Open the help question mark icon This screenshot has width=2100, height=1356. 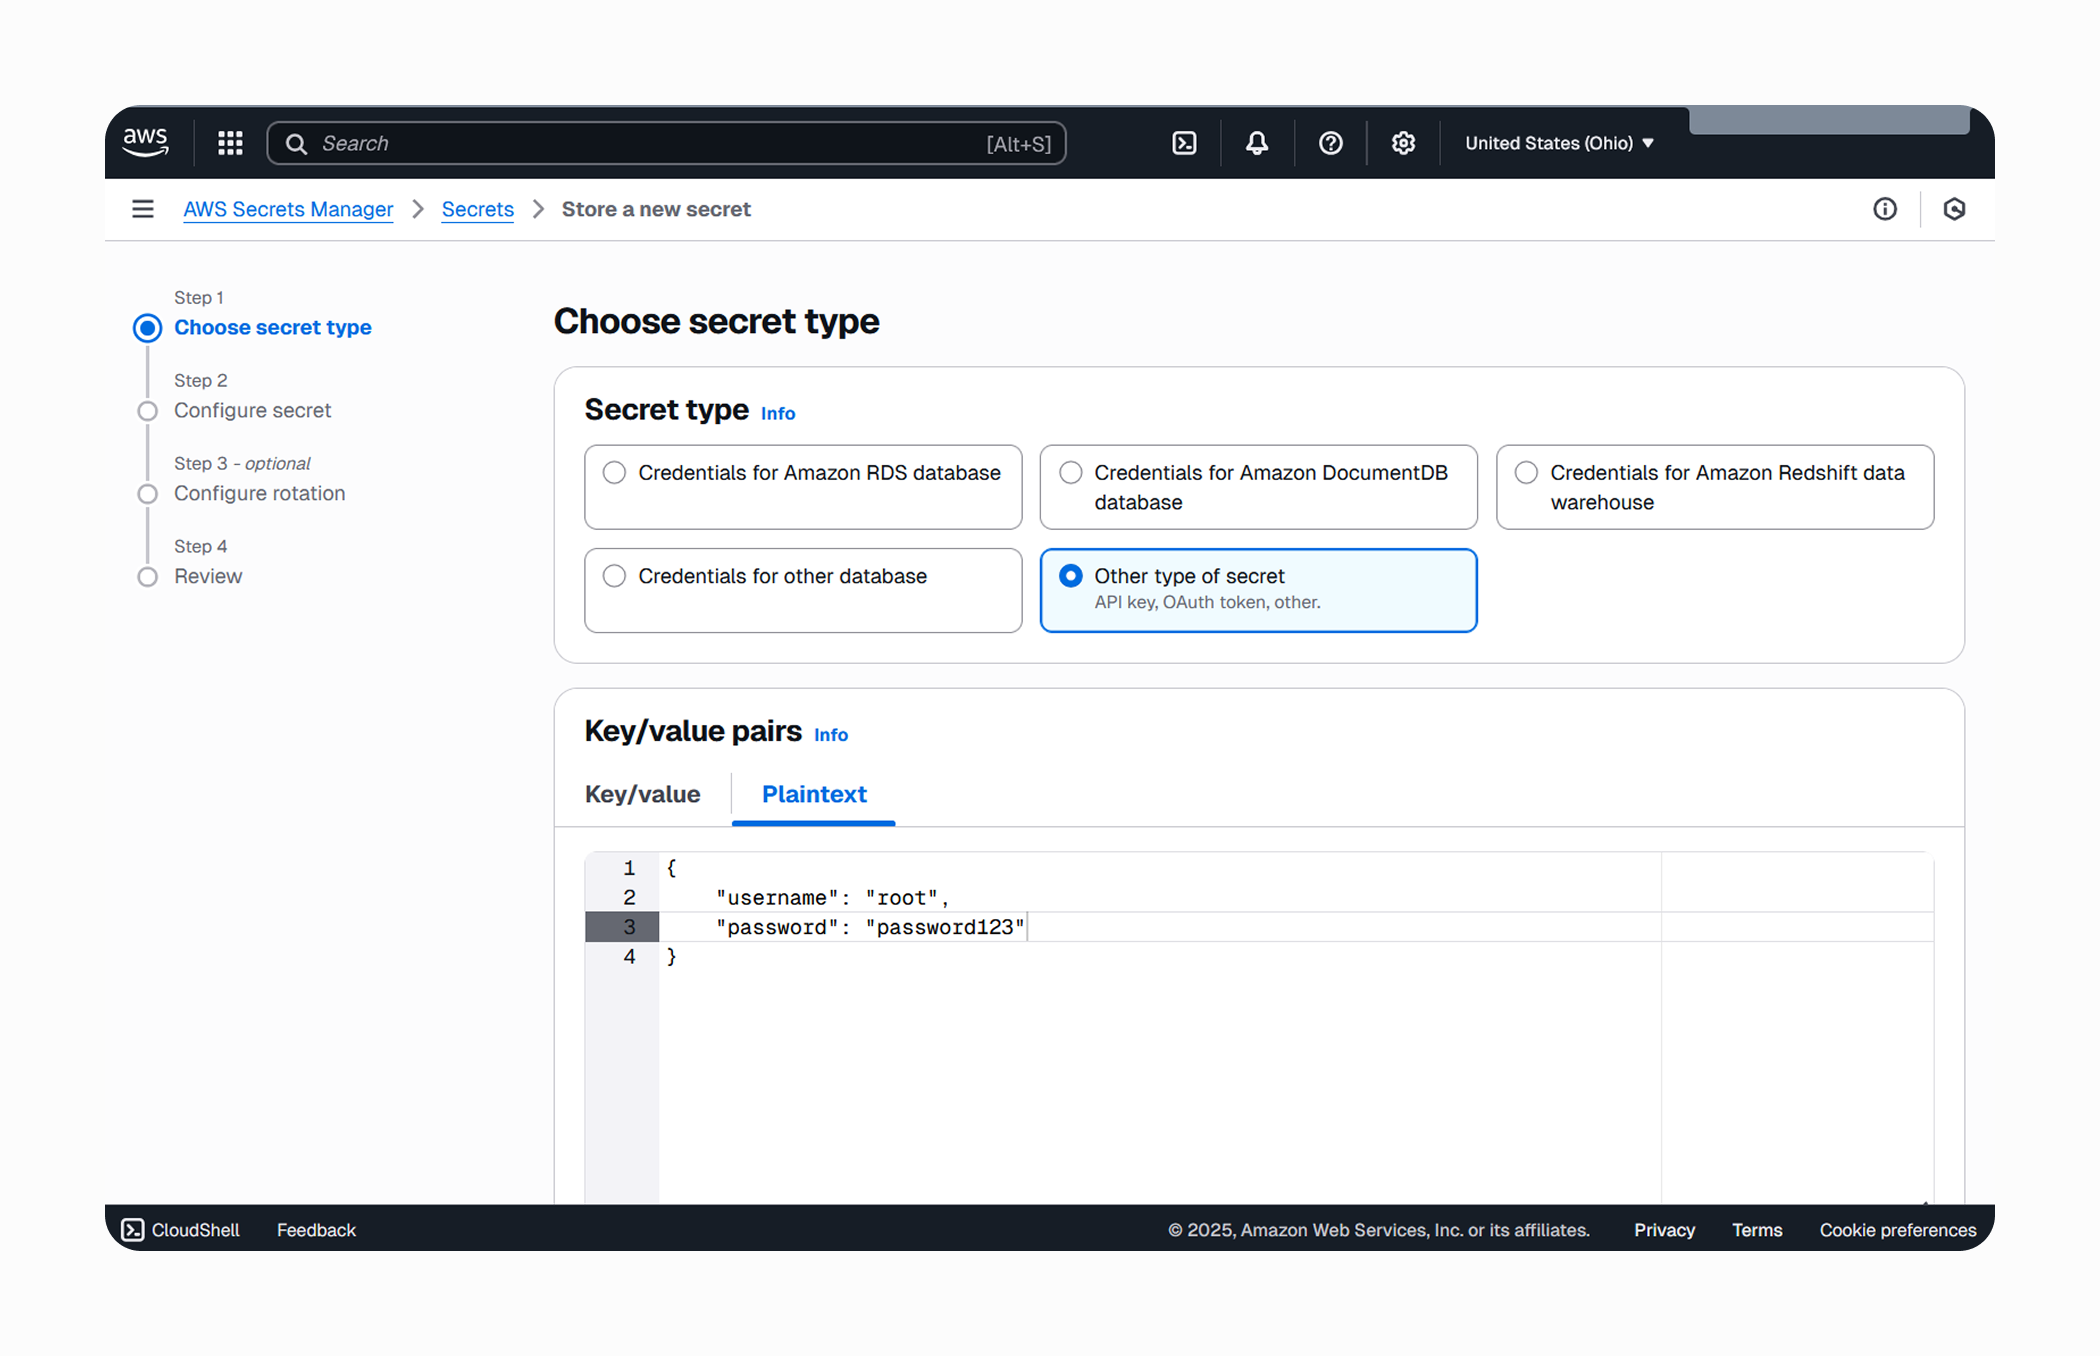pyautogui.click(x=1330, y=143)
